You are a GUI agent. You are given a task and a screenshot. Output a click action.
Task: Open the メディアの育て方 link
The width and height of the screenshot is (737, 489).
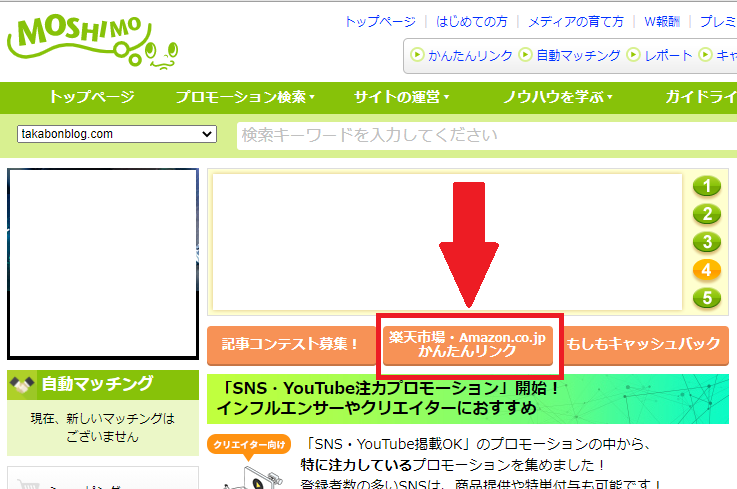576,22
